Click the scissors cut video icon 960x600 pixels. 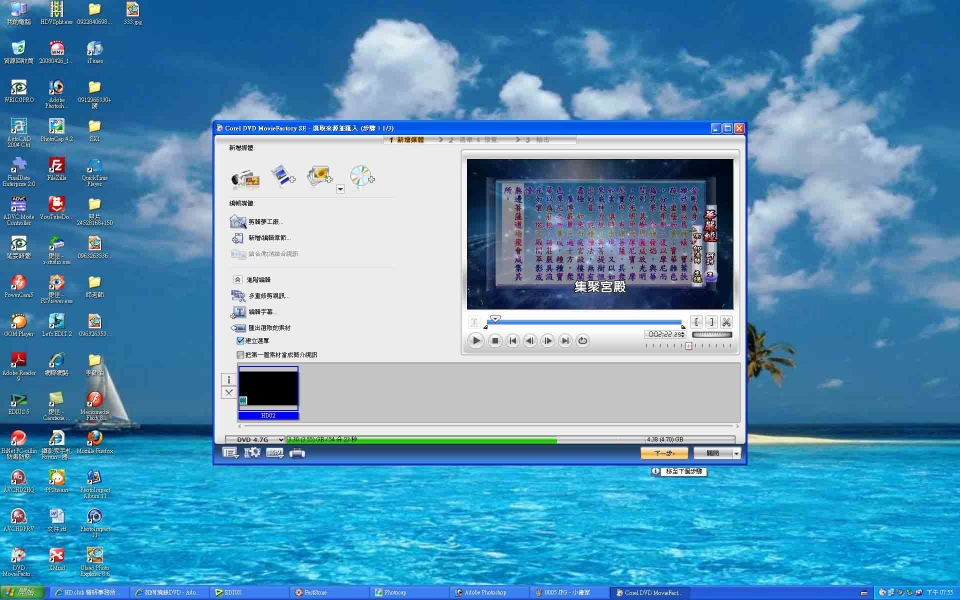pyautogui.click(x=726, y=322)
